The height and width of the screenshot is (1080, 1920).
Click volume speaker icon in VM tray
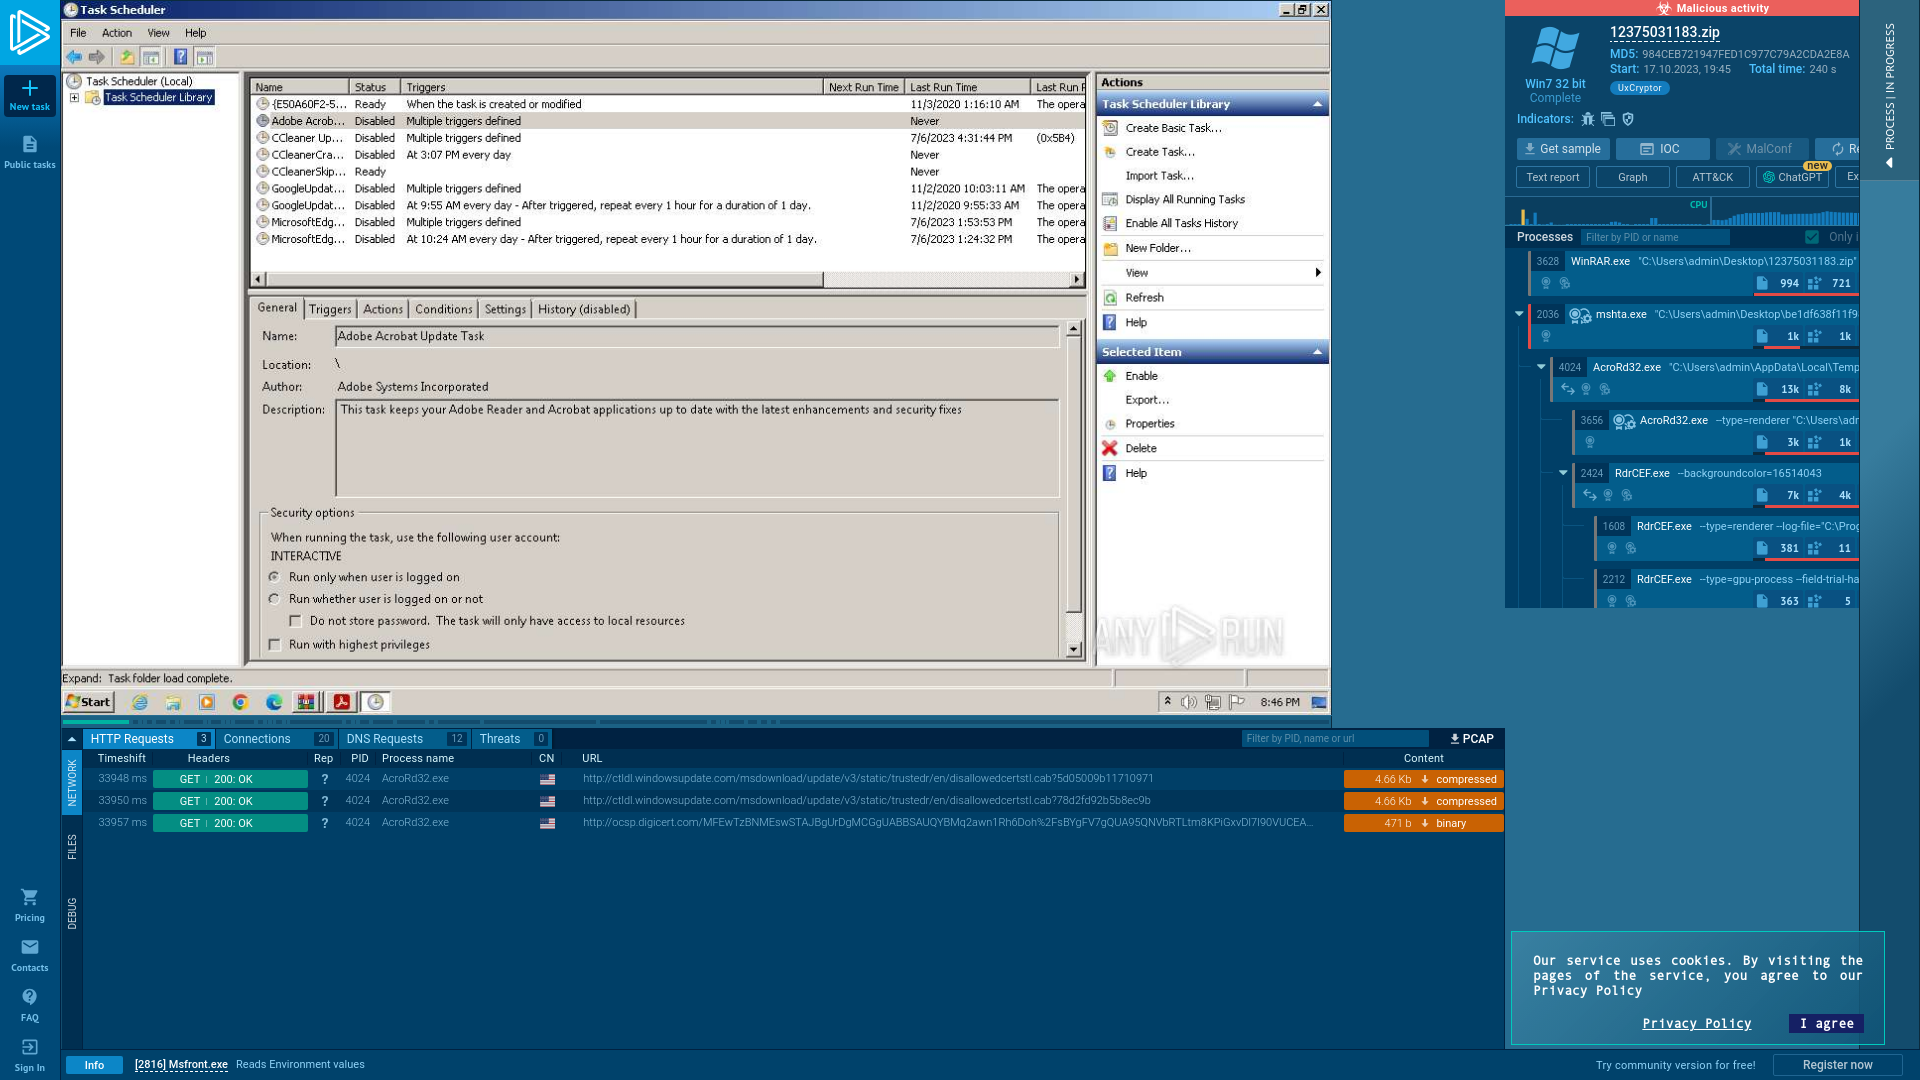point(1189,702)
